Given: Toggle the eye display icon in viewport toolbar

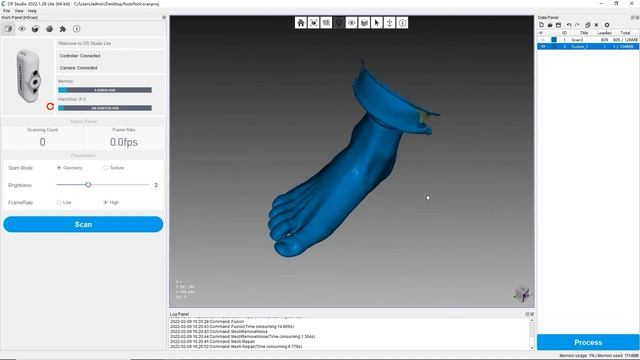Looking at the screenshot, I should pyautogui.click(x=351, y=23).
